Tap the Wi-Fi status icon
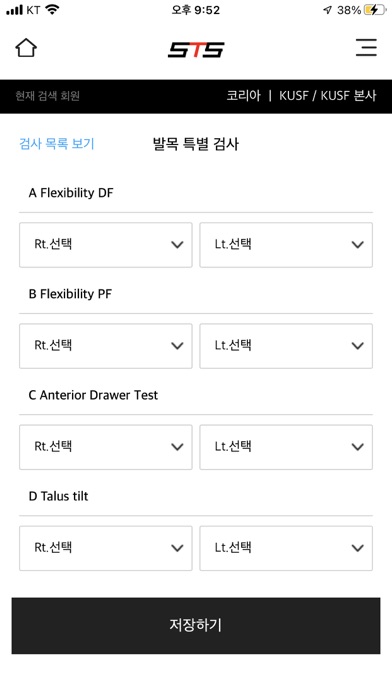The height and width of the screenshot is (696, 392). (x=53, y=10)
